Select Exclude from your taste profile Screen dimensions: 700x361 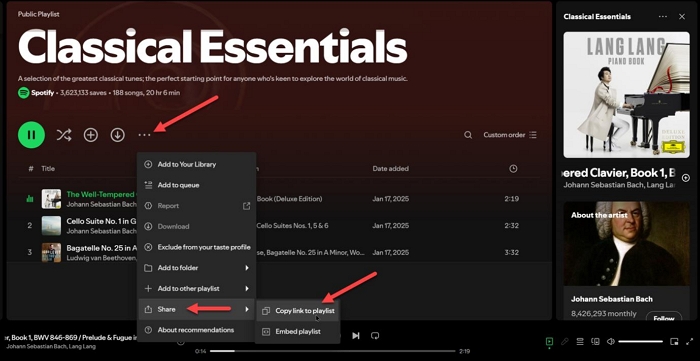(197, 247)
